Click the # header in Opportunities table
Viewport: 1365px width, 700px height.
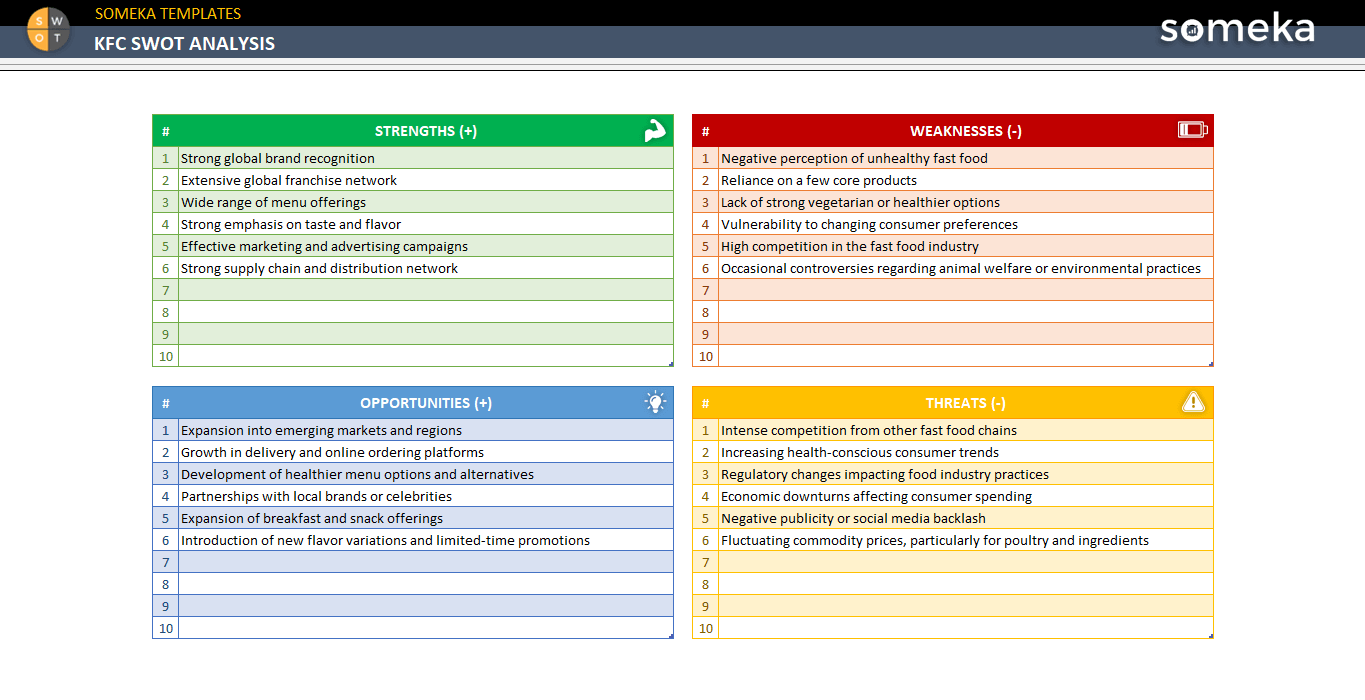point(166,403)
